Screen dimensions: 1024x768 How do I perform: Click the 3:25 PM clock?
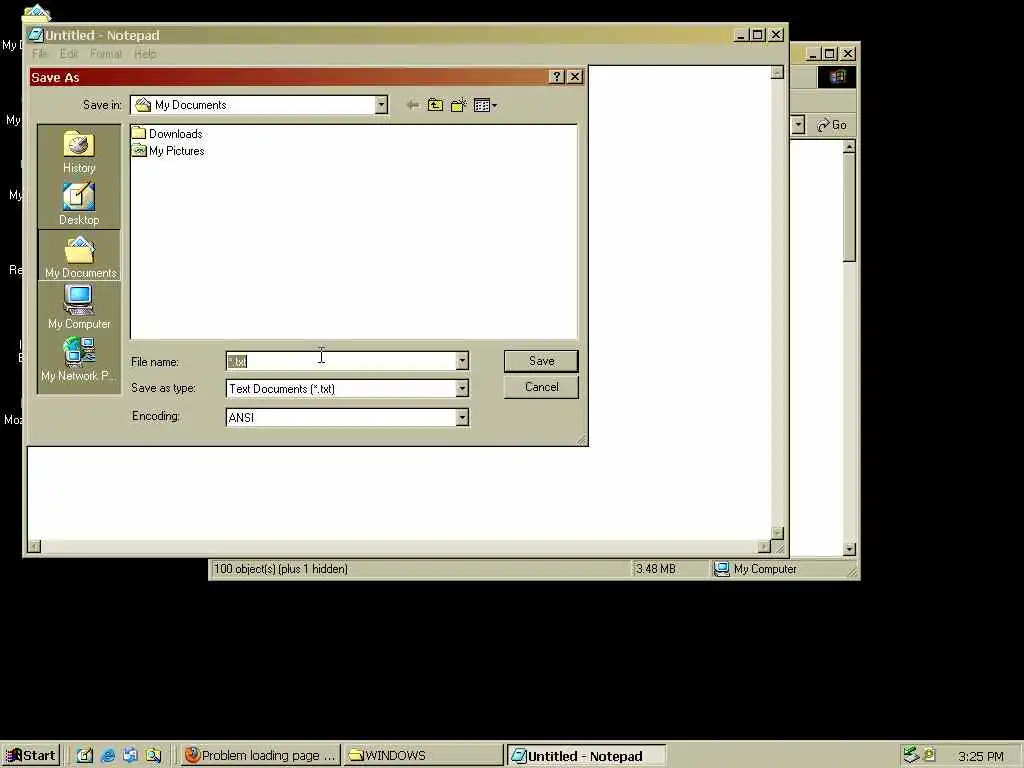(x=980, y=757)
